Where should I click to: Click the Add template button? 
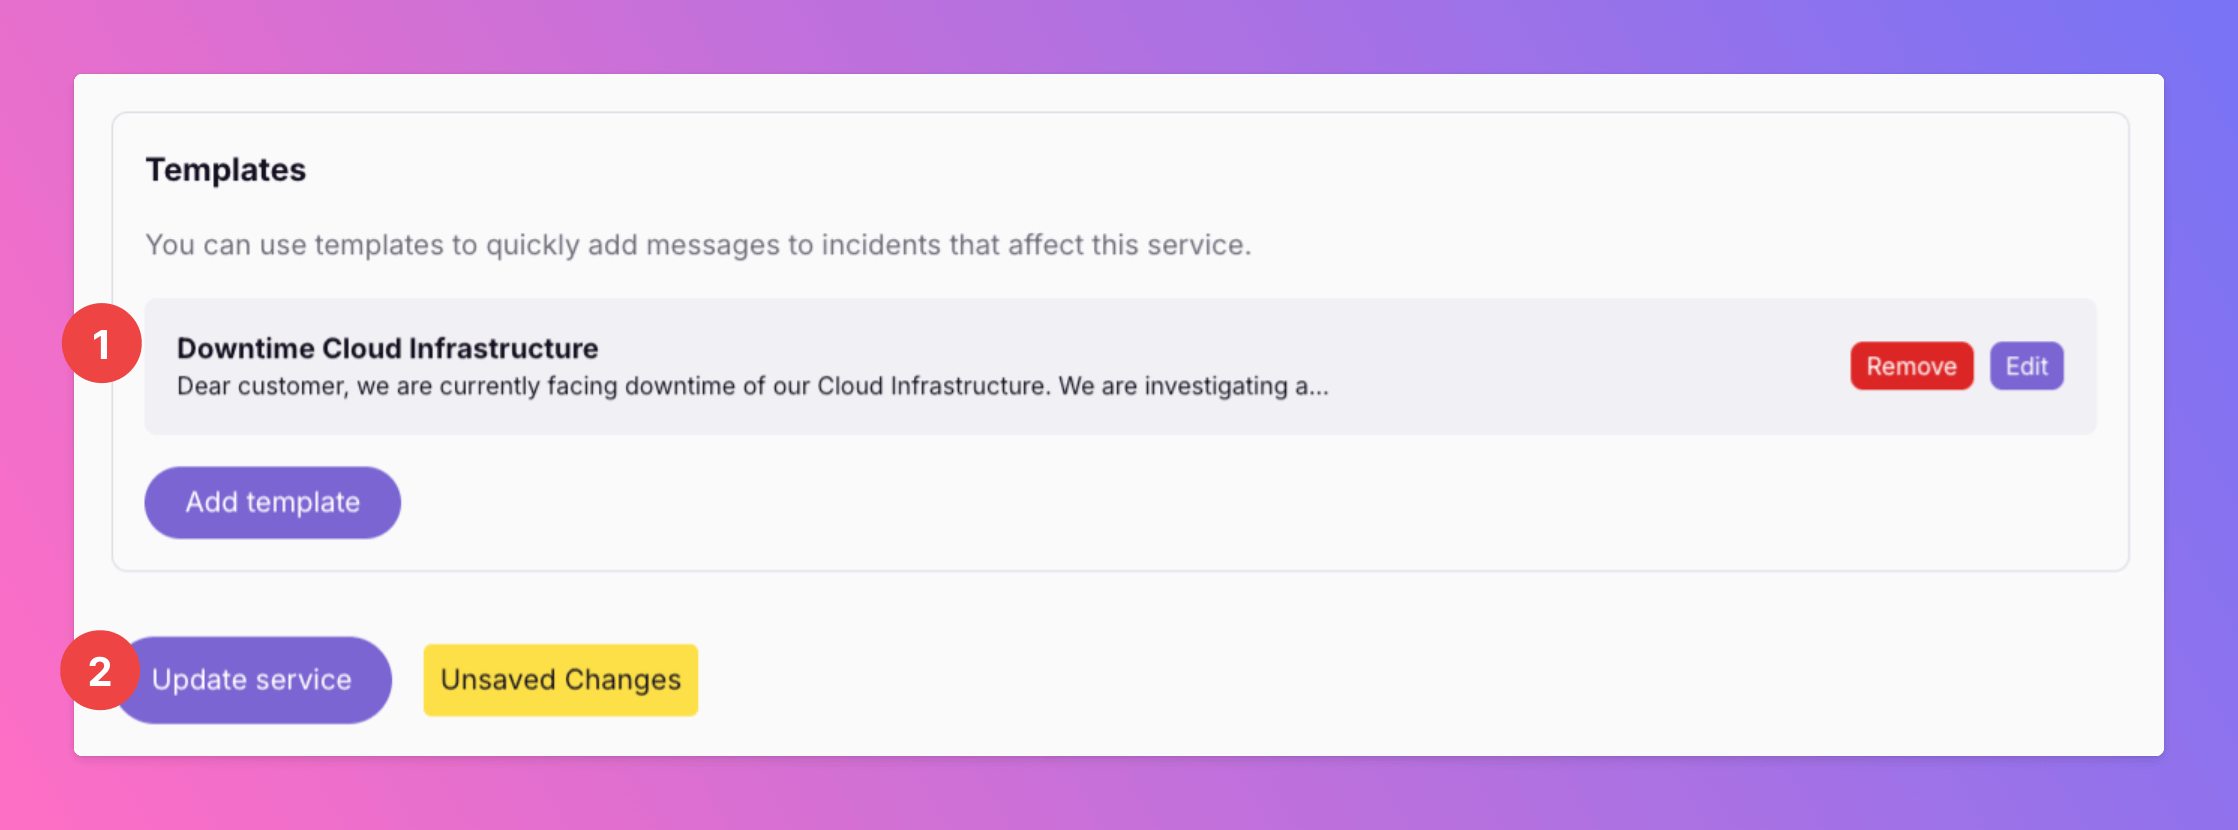(272, 502)
